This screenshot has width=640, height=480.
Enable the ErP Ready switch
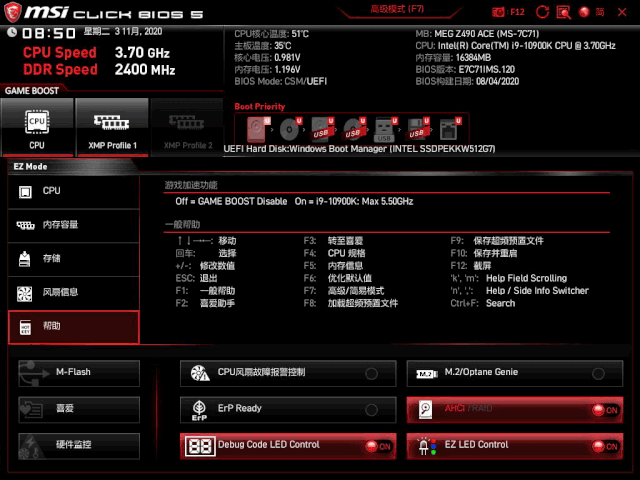pos(372,409)
